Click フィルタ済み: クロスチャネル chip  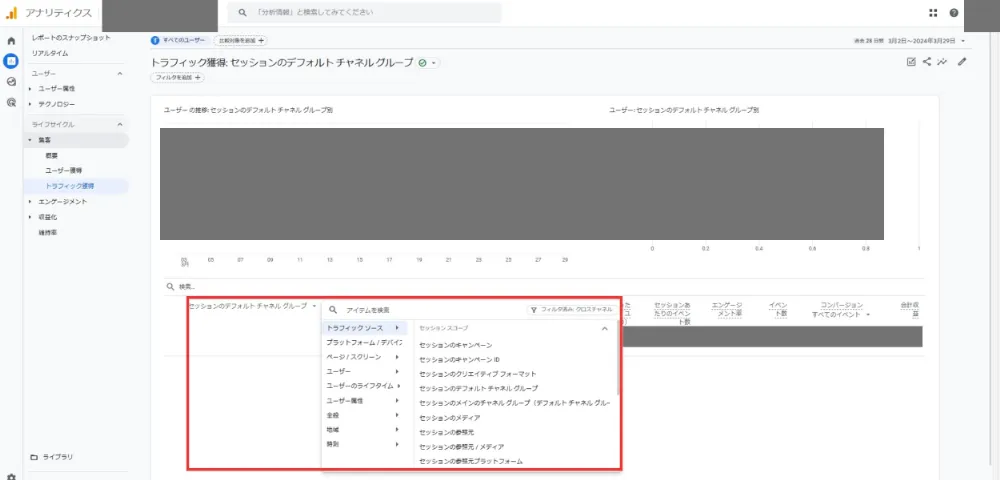572,310
